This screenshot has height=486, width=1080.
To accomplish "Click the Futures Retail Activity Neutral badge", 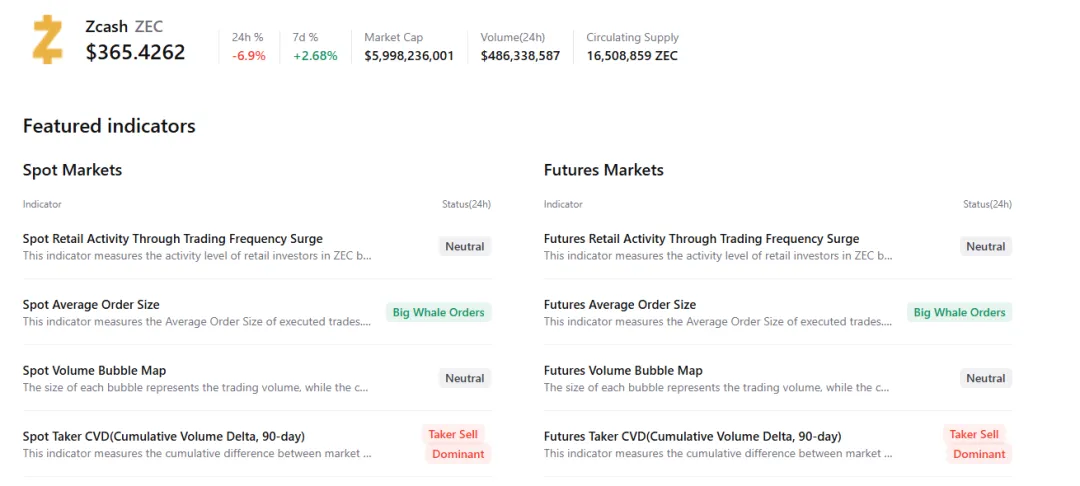I will [986, 247].
